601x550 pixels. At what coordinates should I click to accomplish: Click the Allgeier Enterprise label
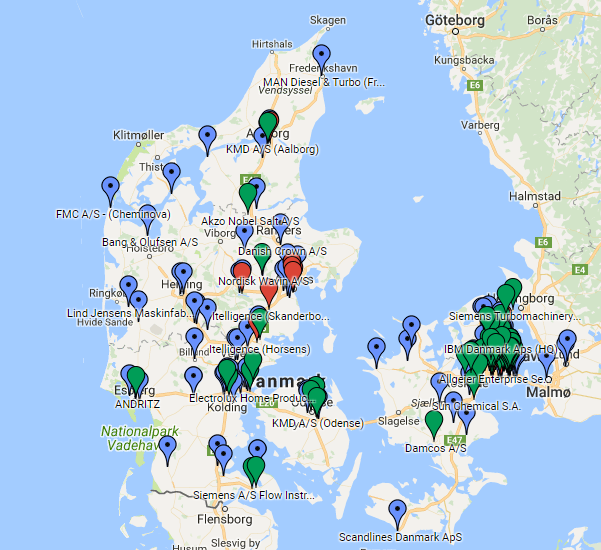point(495,379)
